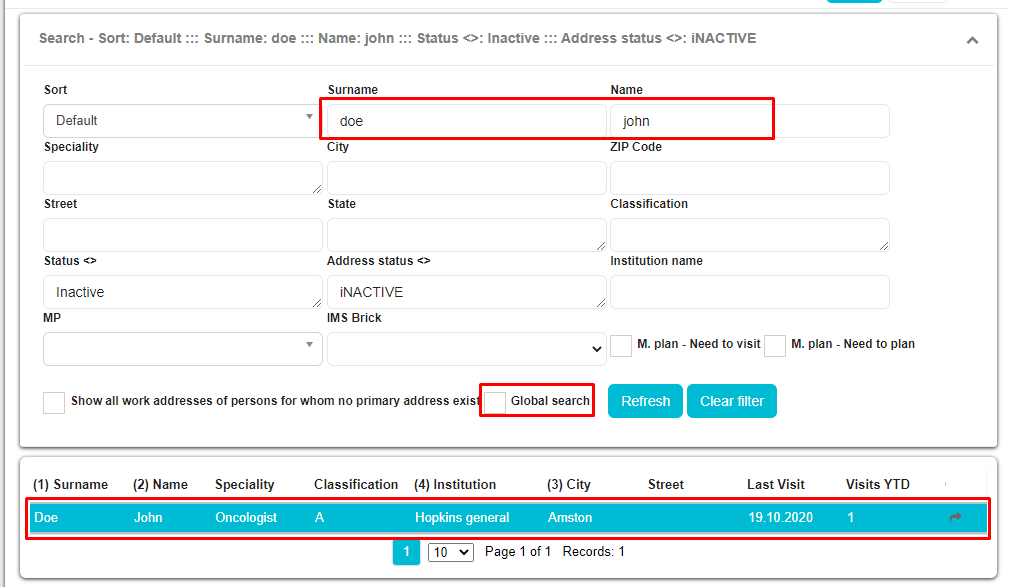Collapse the search panel with the chevron
Screen dimensions: 1009x587
coord(972,40)
